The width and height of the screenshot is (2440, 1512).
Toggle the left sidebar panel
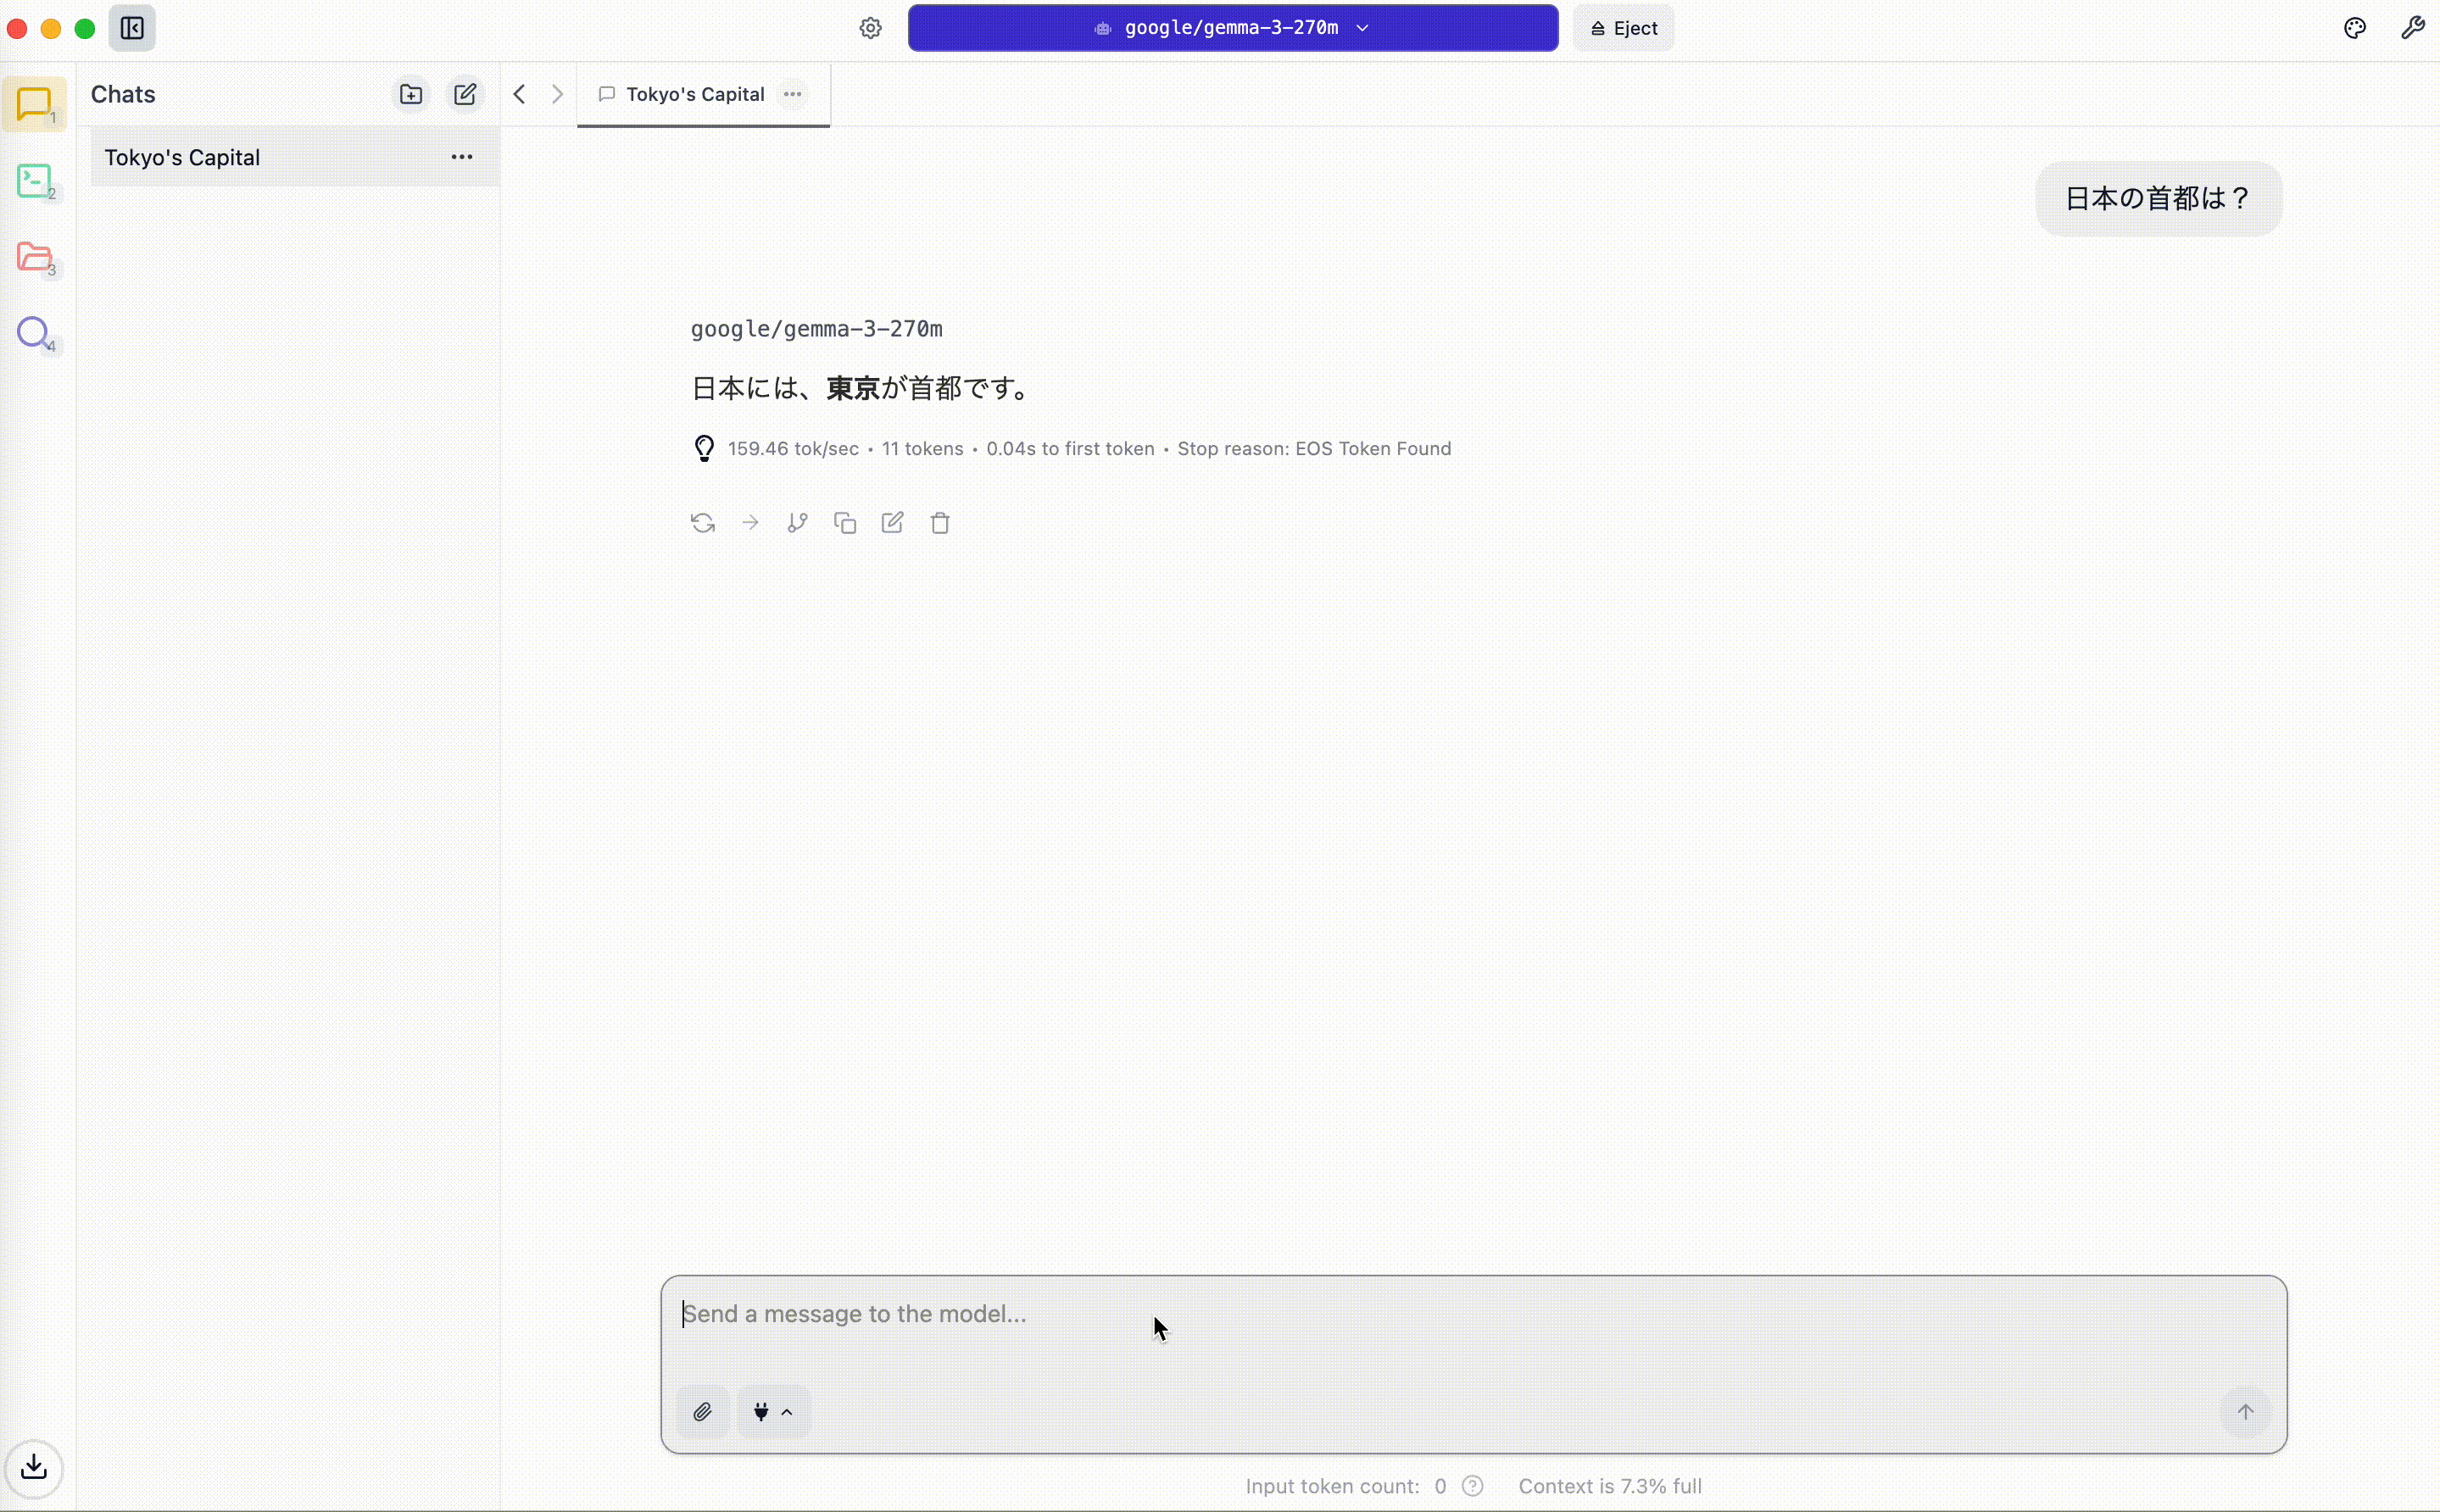pyautogui.click(x=132, y=28)
